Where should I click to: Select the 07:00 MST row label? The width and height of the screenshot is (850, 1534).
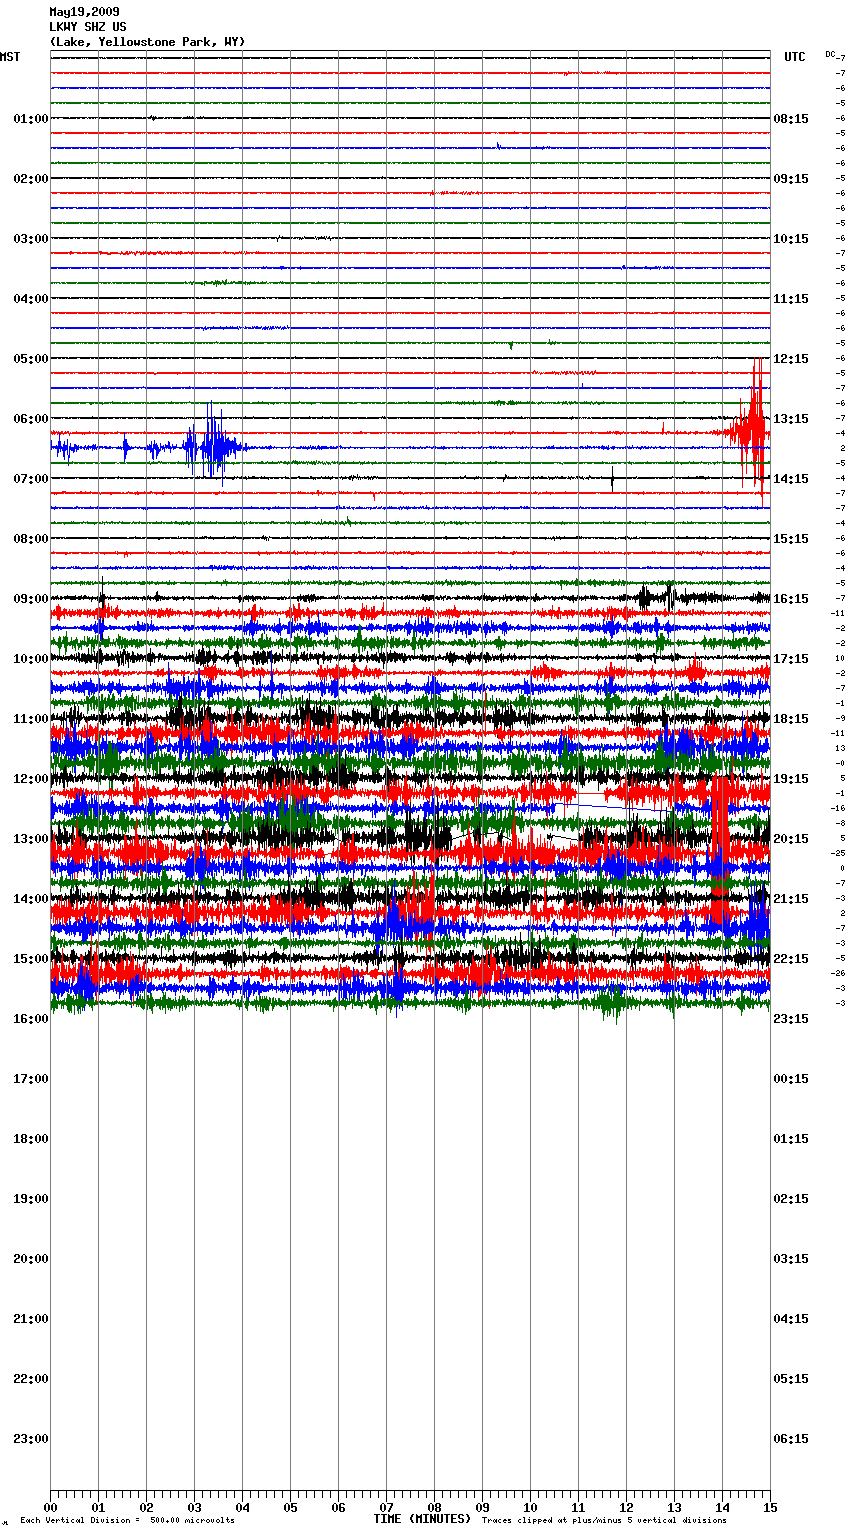coord(30,479)
